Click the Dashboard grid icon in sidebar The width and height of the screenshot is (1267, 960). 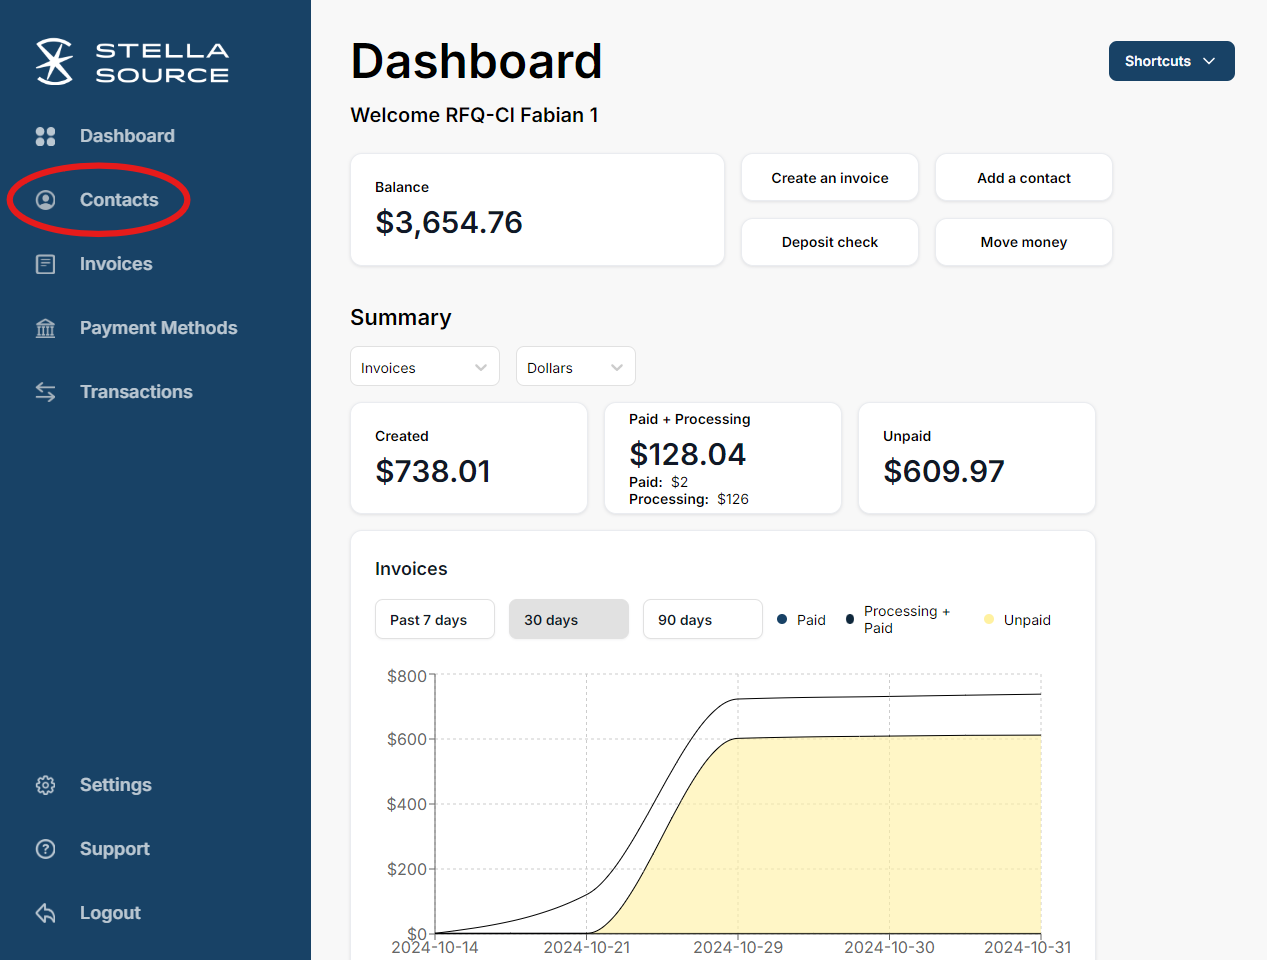46,136
